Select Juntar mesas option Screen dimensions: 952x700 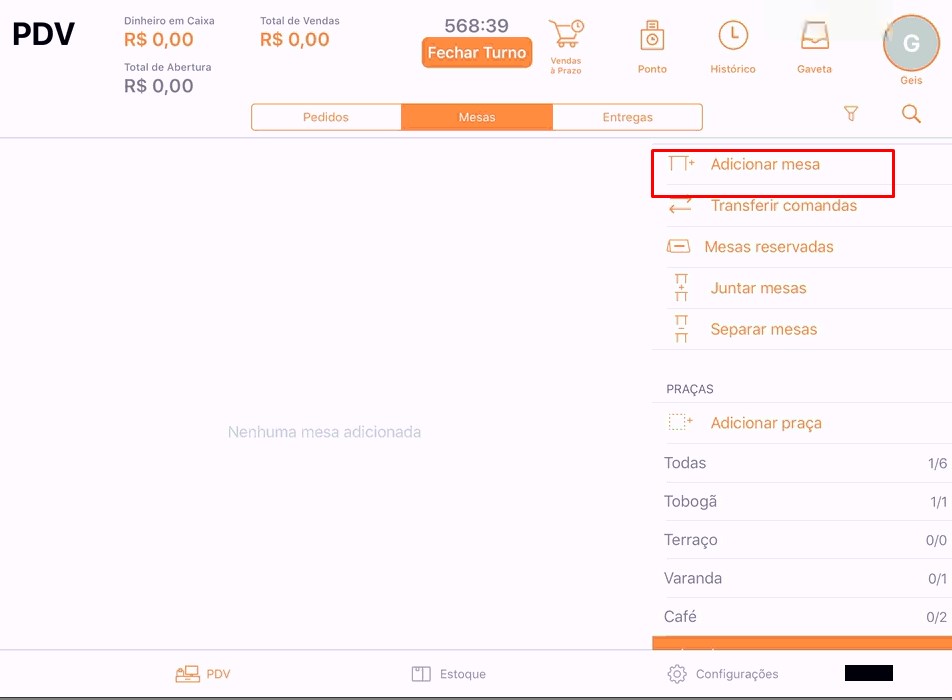click(x=758, y=288)
